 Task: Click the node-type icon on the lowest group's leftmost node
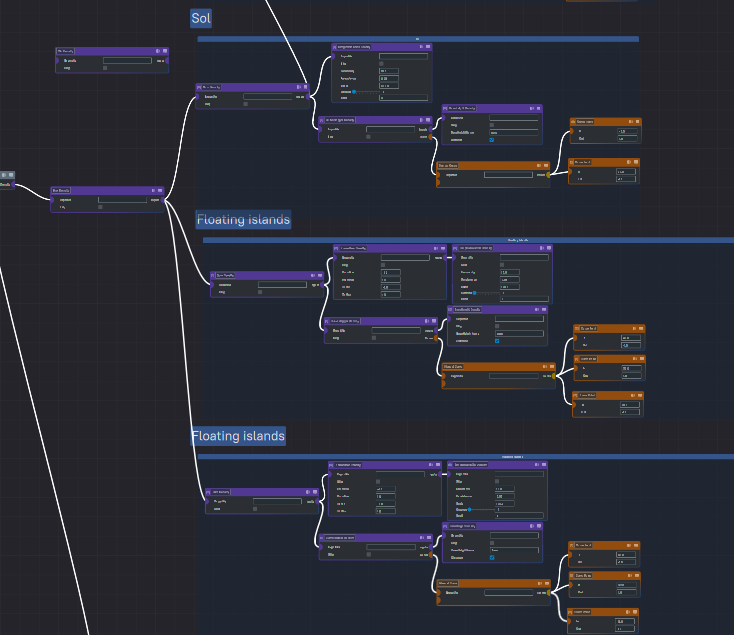pos(209,492)
